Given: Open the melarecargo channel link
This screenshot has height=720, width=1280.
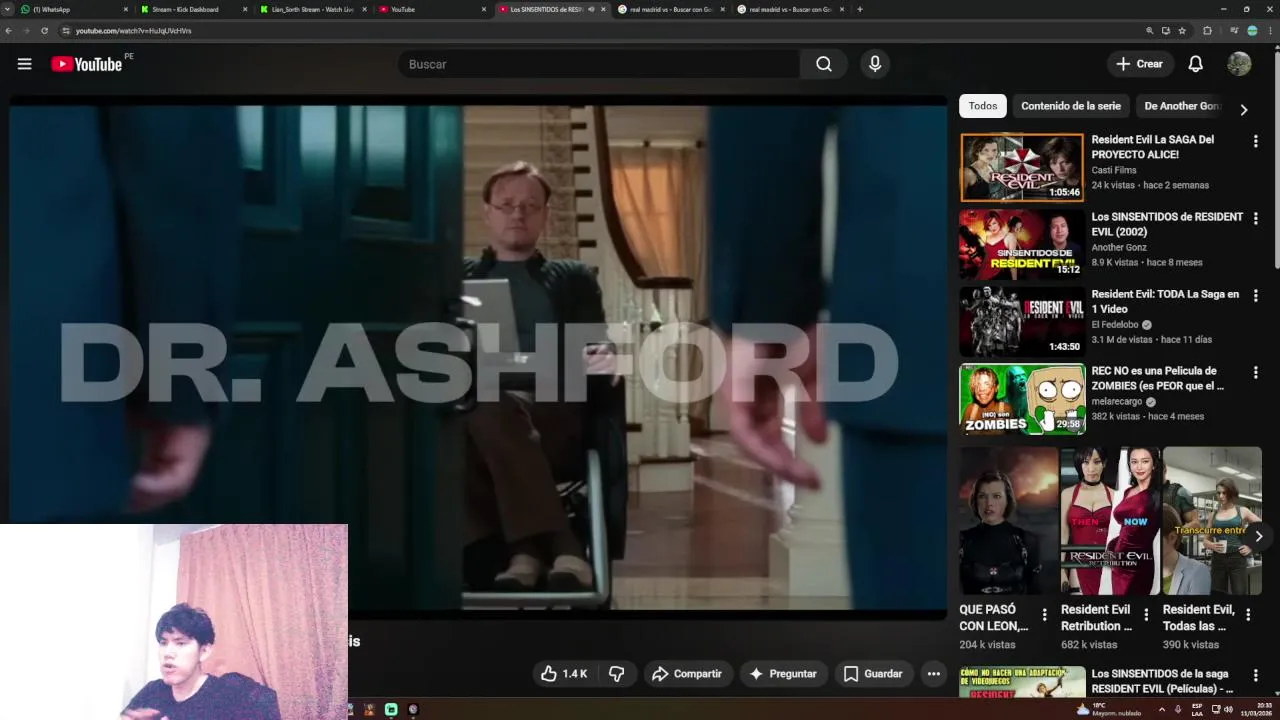Looking at the screenshot, I should (x=1116, y=402).
